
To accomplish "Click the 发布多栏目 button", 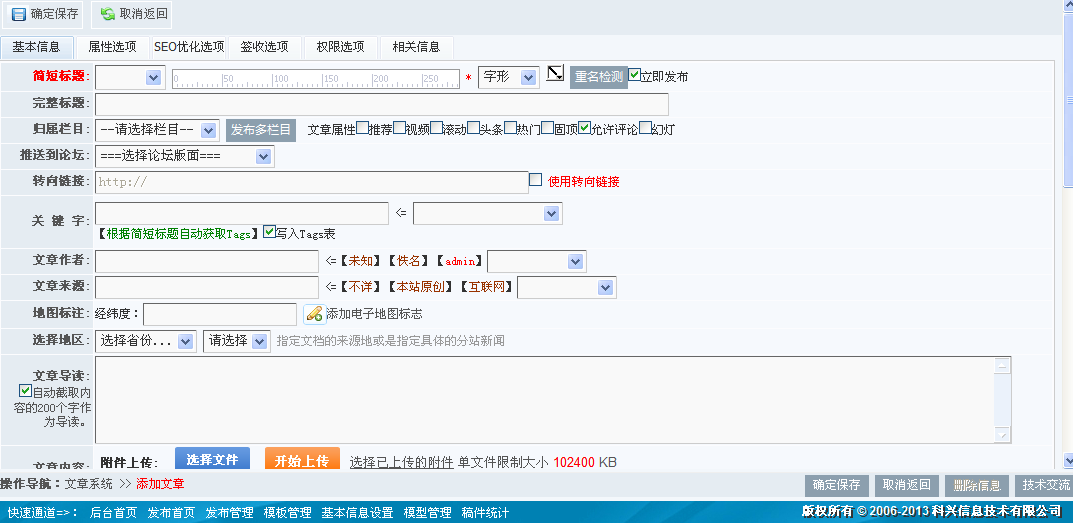I will point(261,130).
